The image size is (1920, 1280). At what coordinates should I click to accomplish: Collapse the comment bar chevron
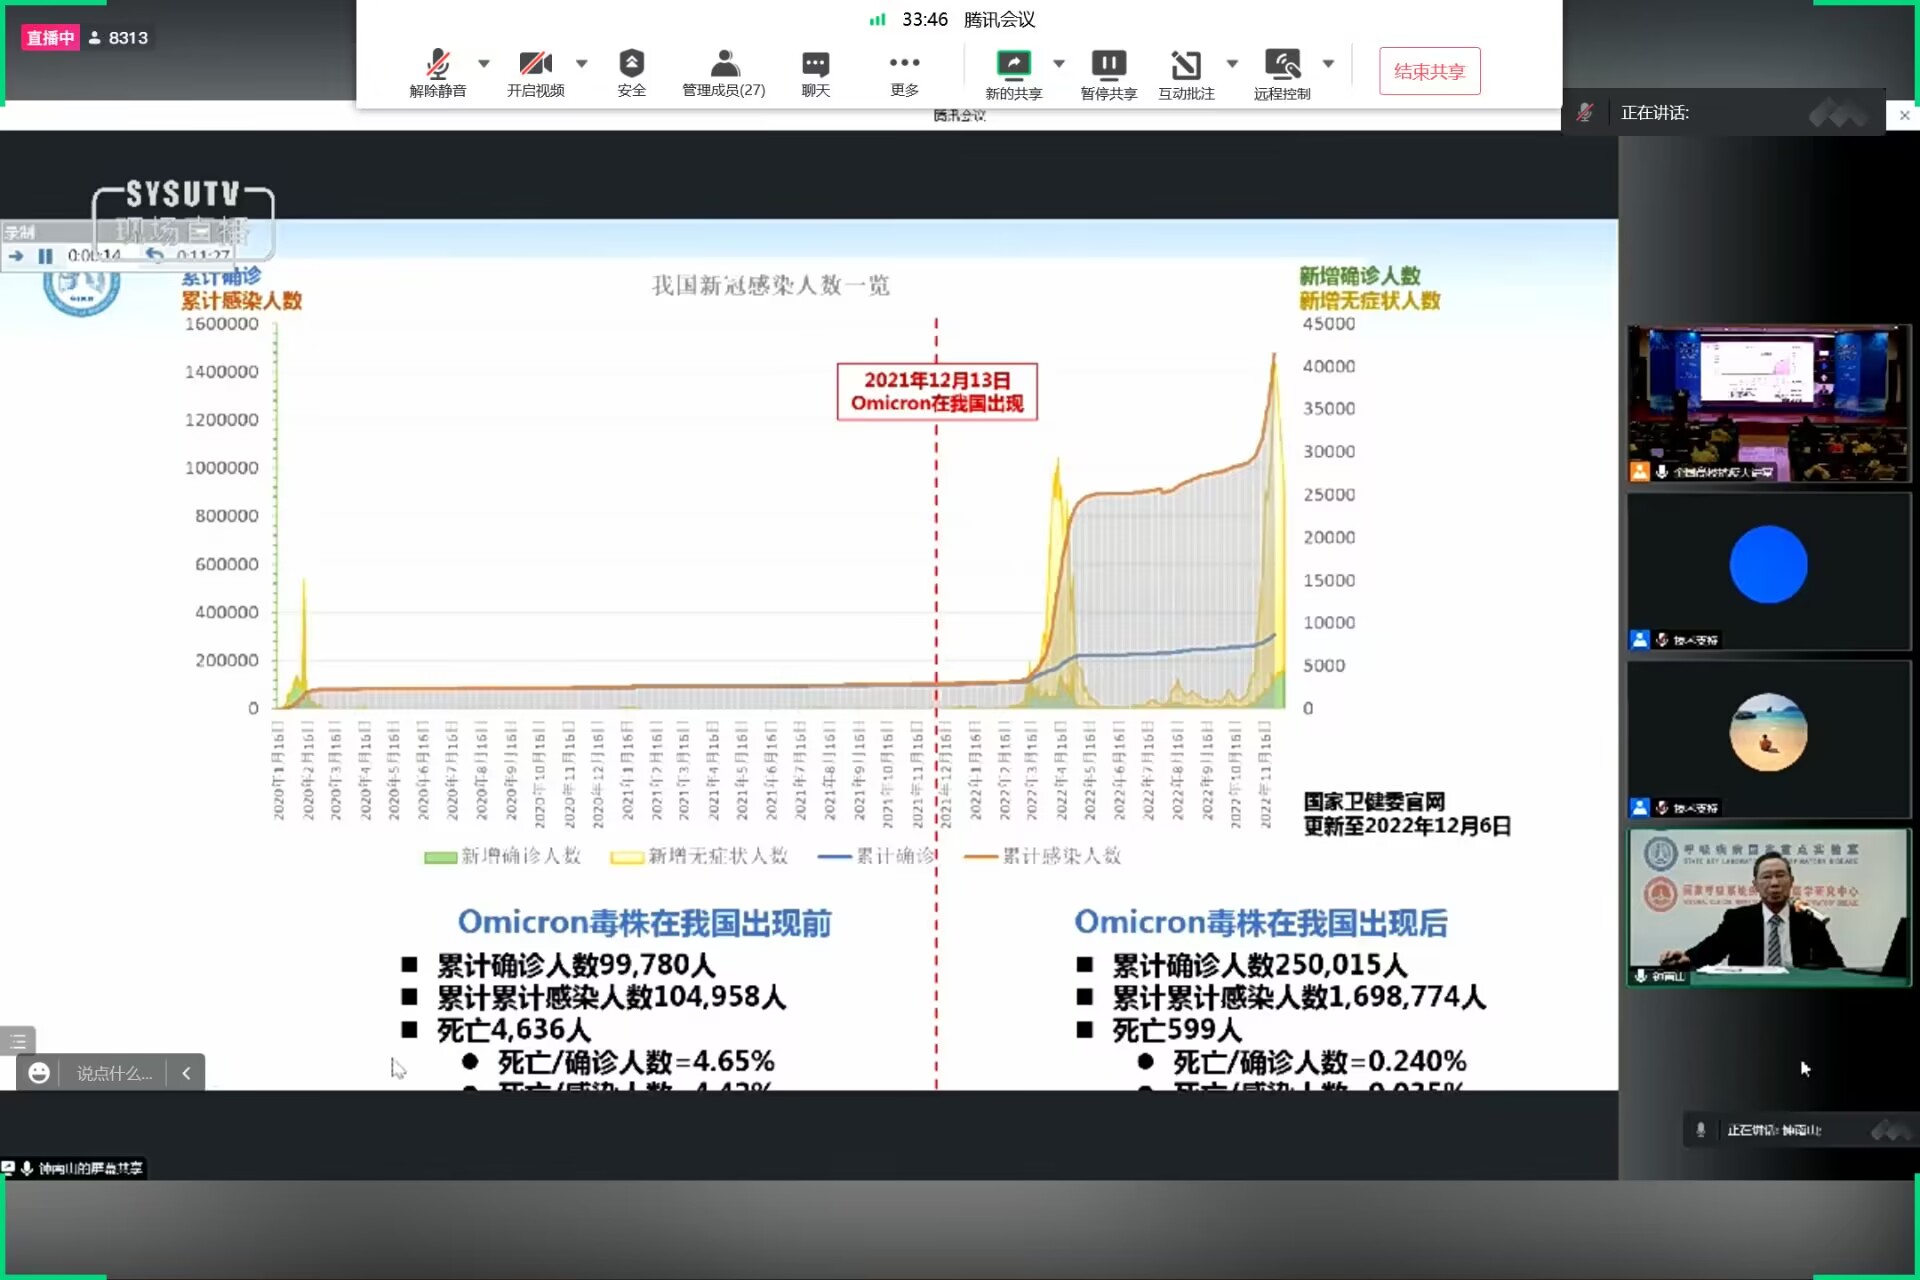point(186,1073)
